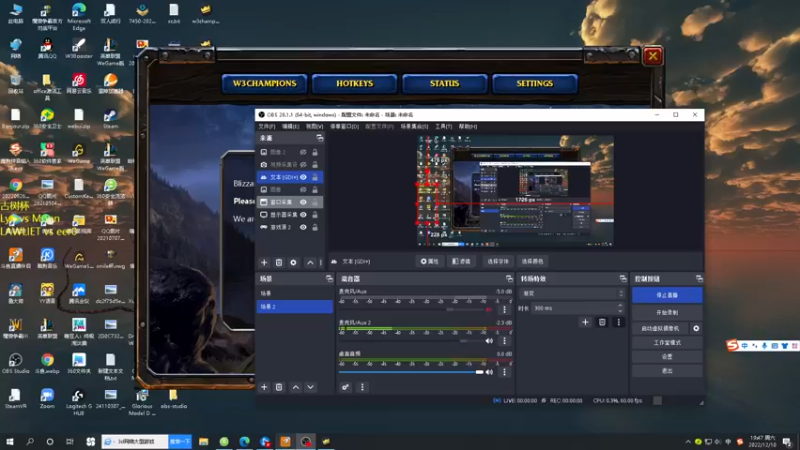The width and height of the screenshot is (800, 450).
Task: Click 开始录制 start recording button
Action: point(667,312)
